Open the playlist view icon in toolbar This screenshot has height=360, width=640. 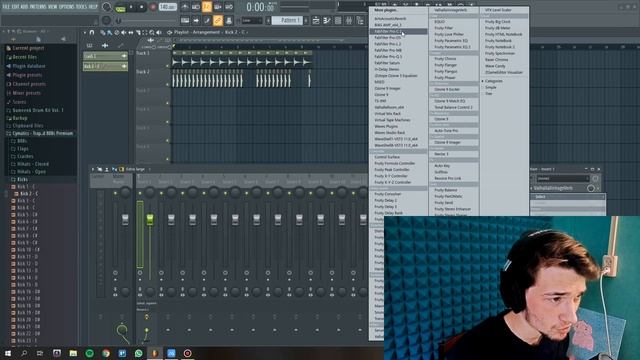tap(316, 20)
